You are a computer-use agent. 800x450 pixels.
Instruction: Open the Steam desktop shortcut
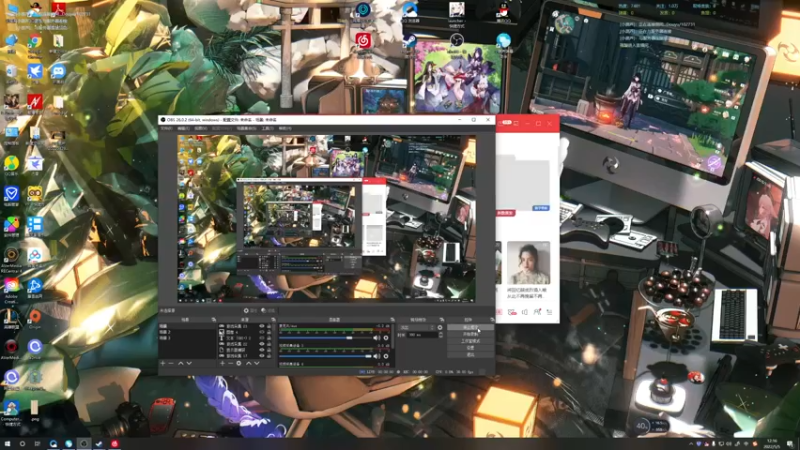pos(410,41)
